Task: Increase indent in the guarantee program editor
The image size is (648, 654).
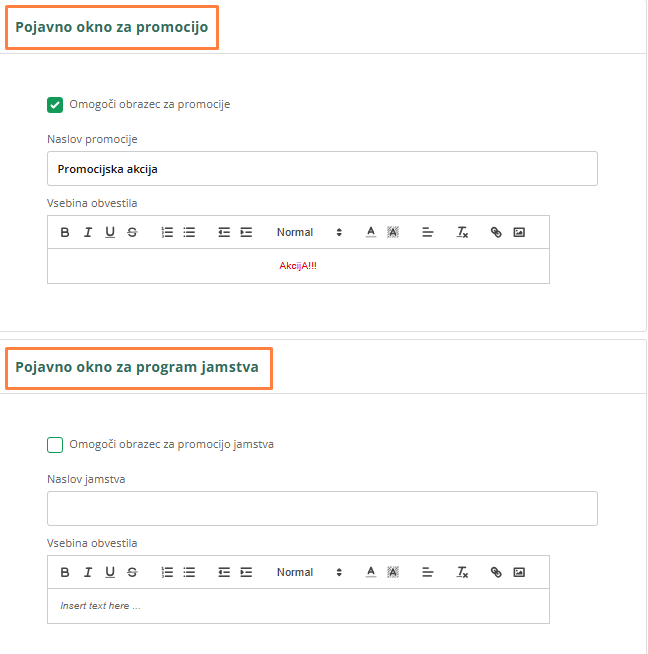Action: point(246,572)
